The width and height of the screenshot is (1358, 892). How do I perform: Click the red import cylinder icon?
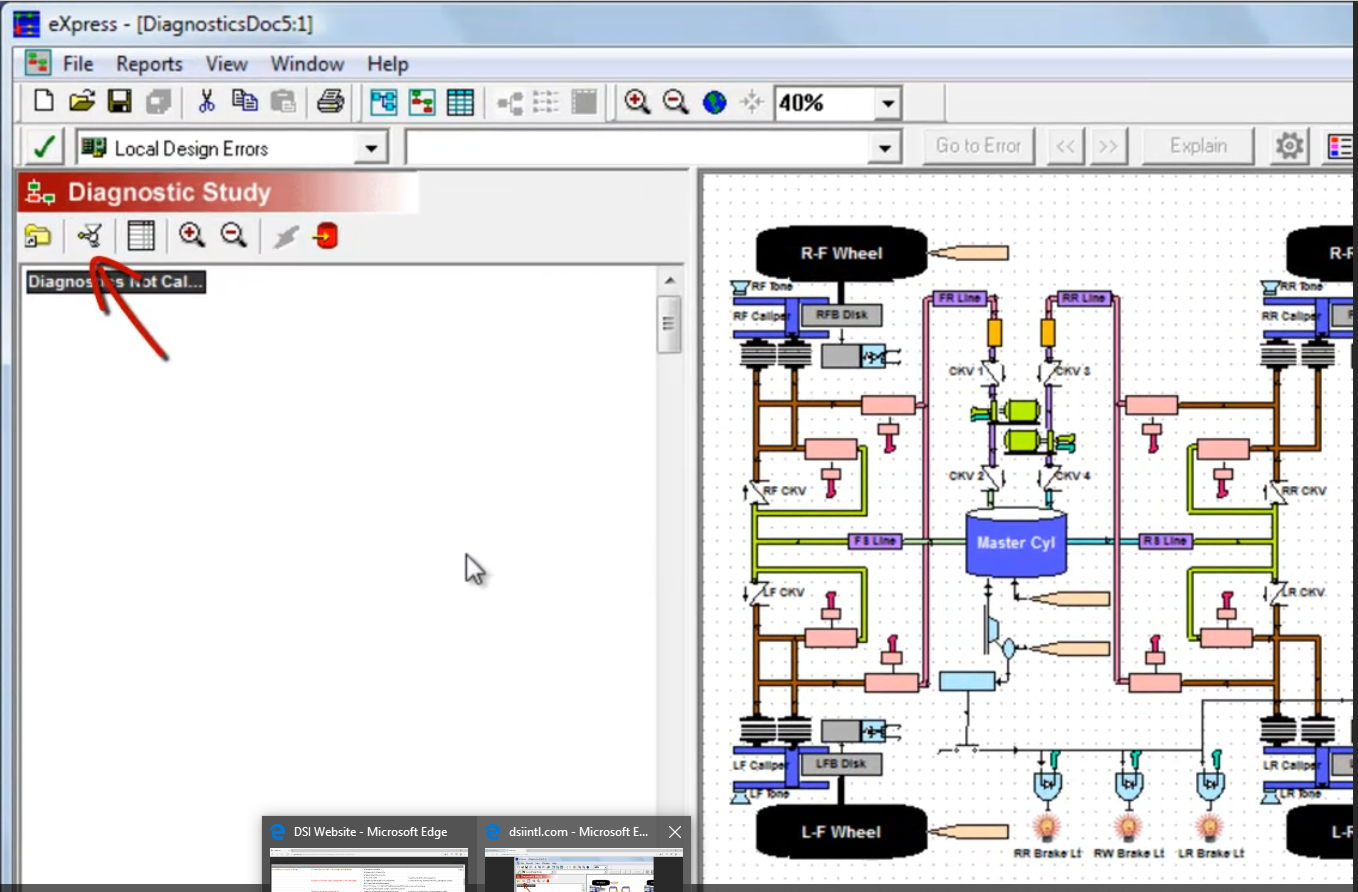[x=326, y=236]
